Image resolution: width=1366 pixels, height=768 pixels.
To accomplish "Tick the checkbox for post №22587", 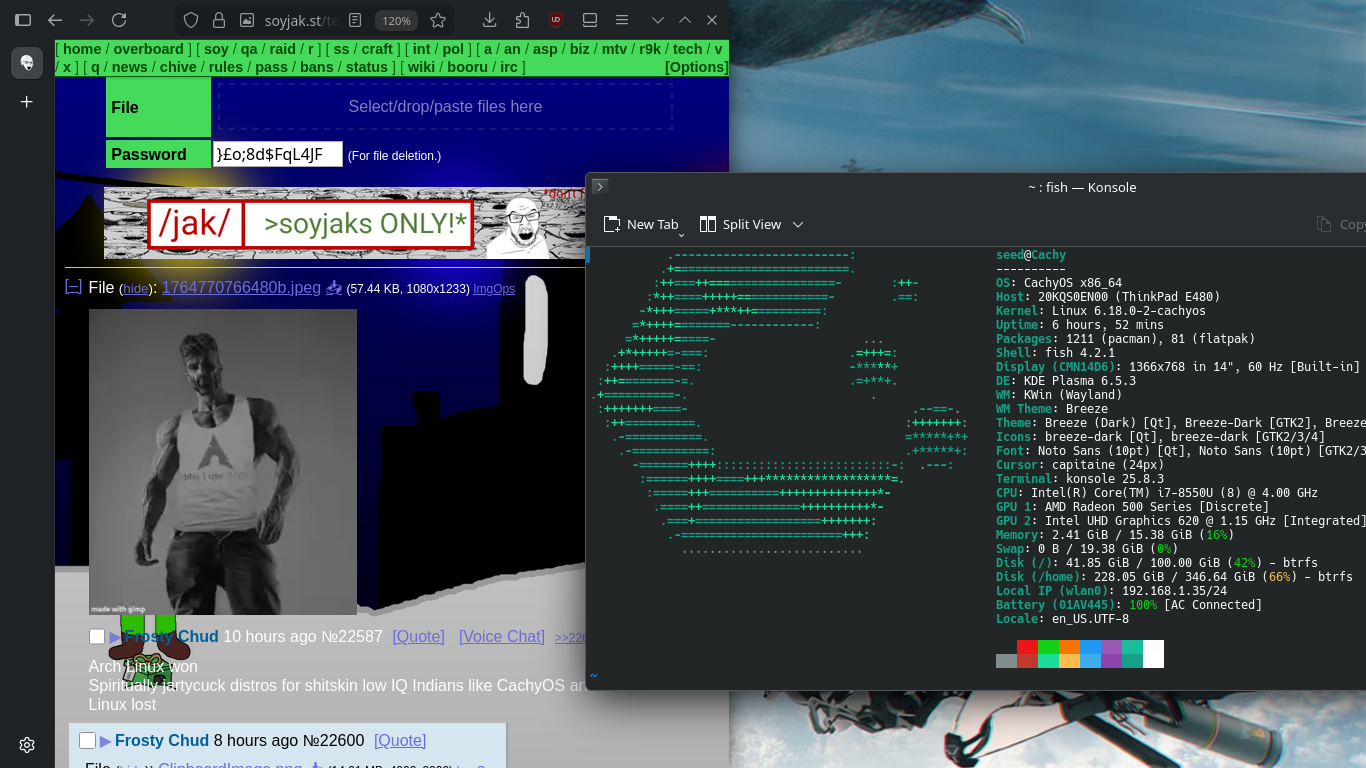I will click(x=97, y=637).
